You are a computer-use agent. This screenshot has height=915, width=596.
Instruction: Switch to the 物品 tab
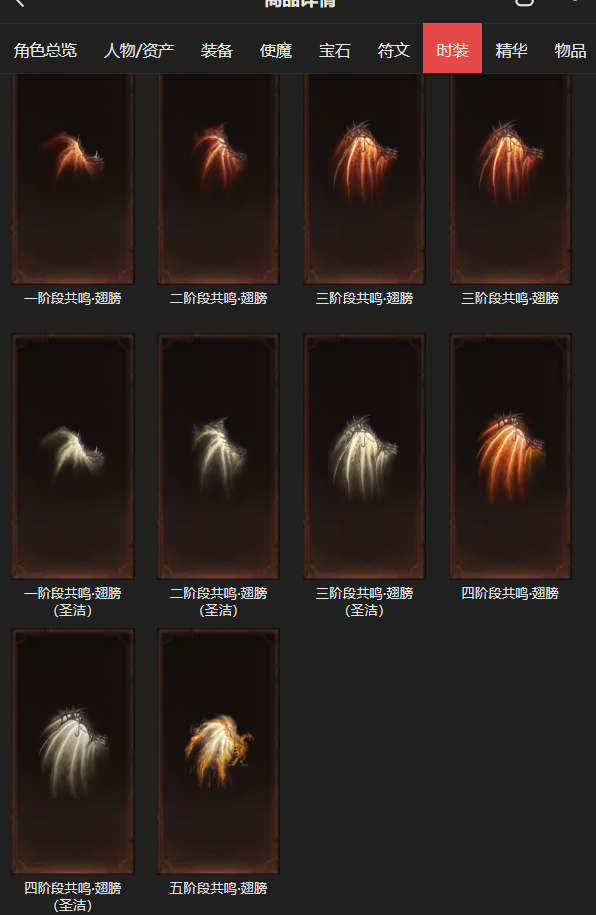(570, 50)
